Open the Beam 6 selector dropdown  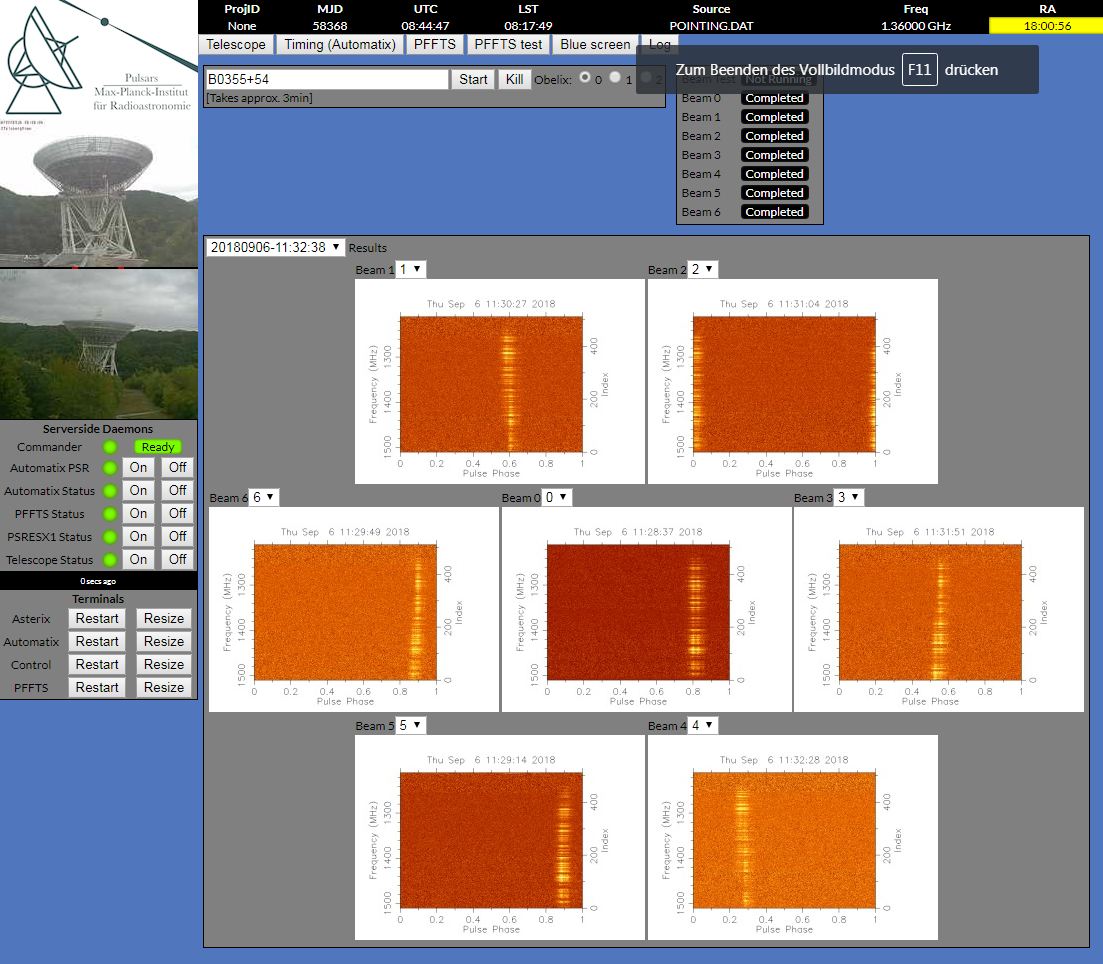click(x=264, y=497)
